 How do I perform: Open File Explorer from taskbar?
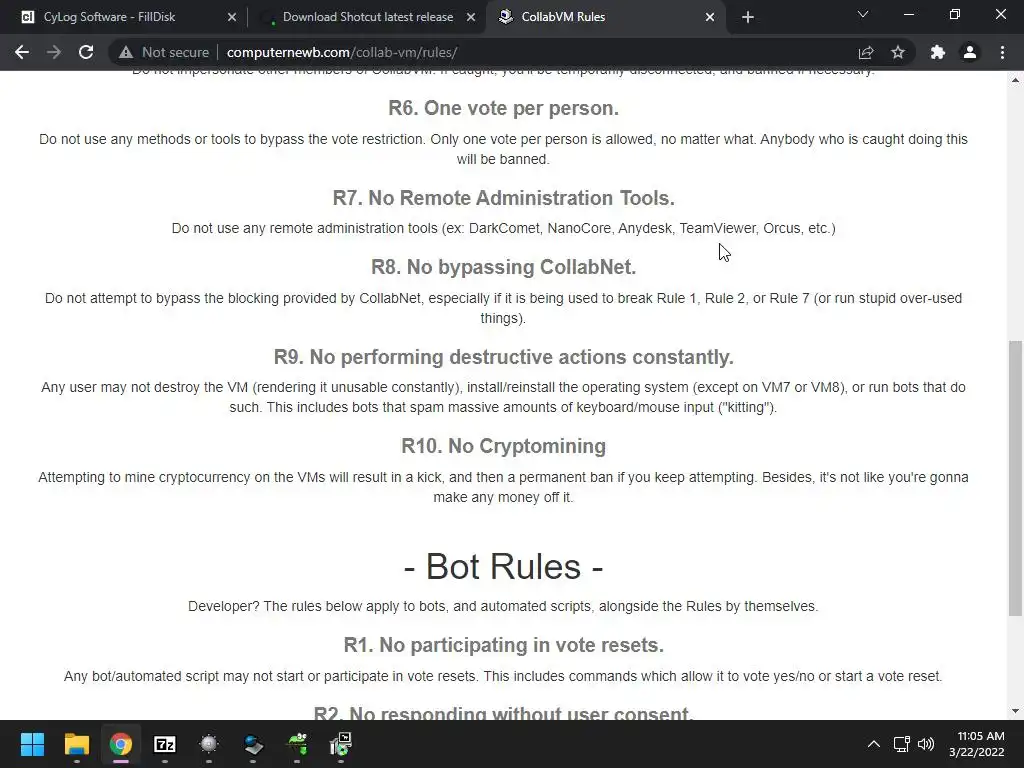[x=76, y=744]
